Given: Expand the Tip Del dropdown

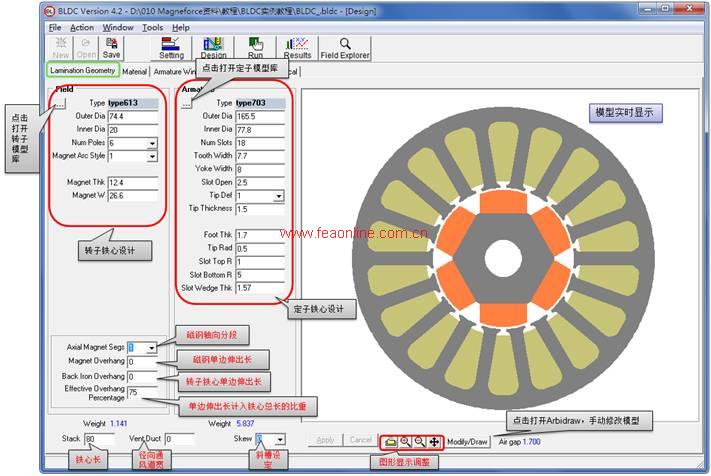Looking at the screenshot, I should tap(278, 196).
